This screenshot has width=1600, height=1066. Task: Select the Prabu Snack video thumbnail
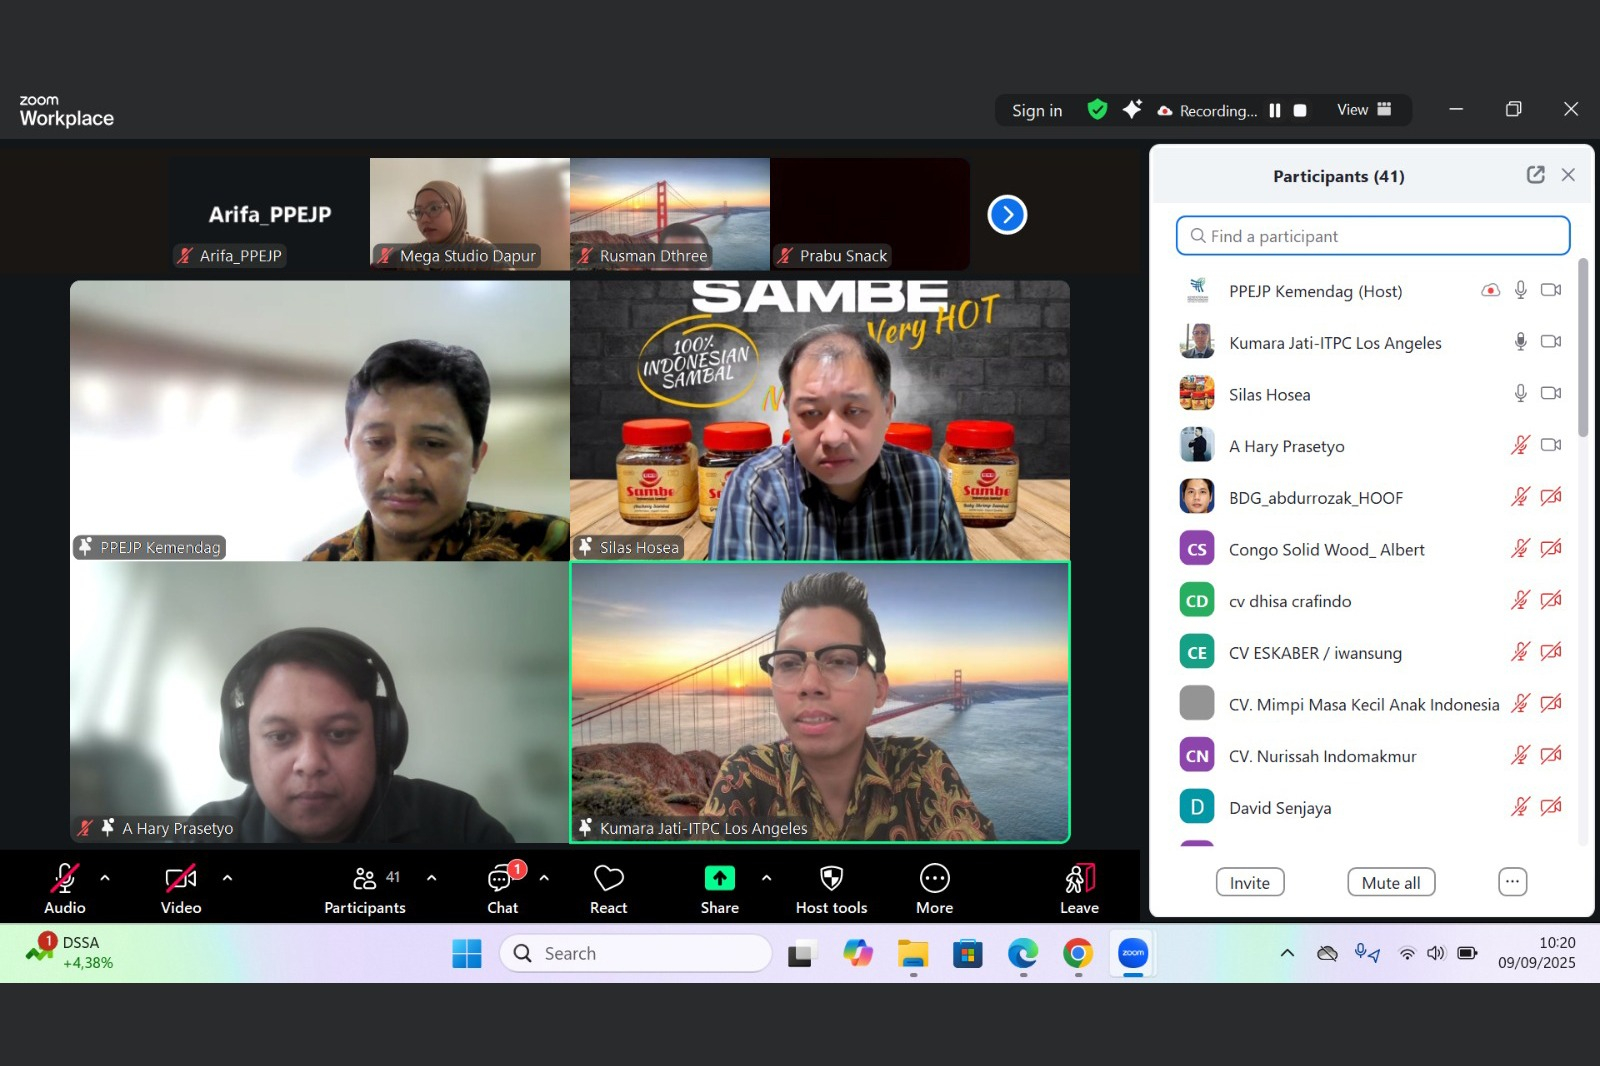point(870,214)
